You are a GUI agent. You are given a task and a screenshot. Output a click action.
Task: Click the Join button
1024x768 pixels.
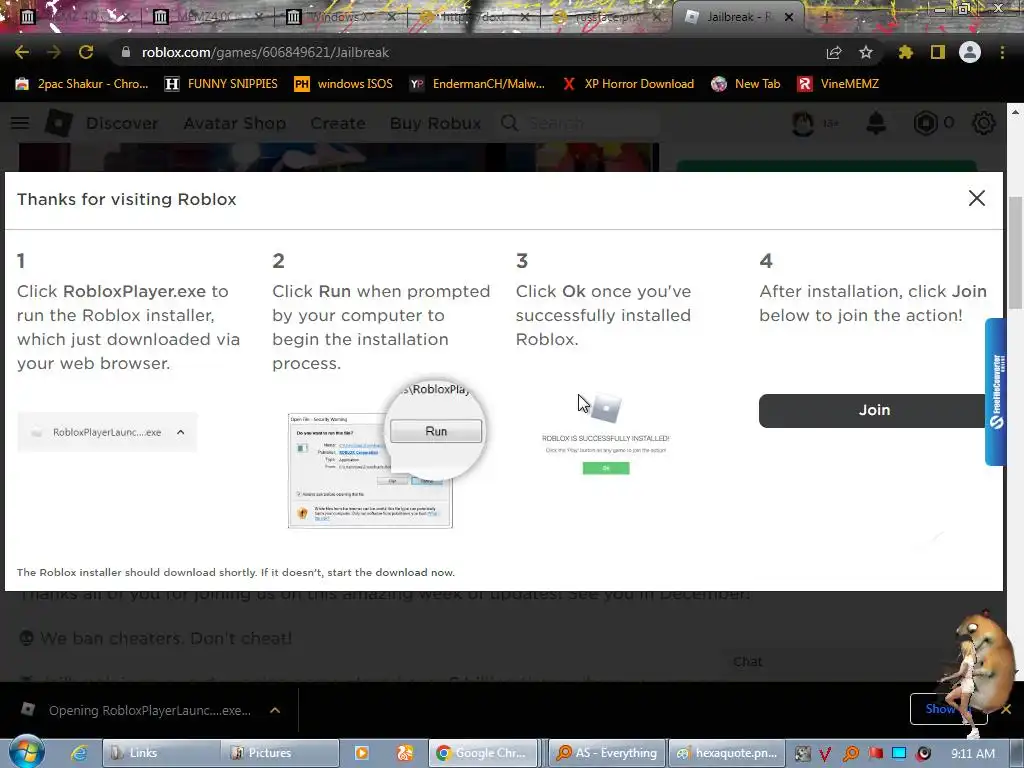pos(874,410)
